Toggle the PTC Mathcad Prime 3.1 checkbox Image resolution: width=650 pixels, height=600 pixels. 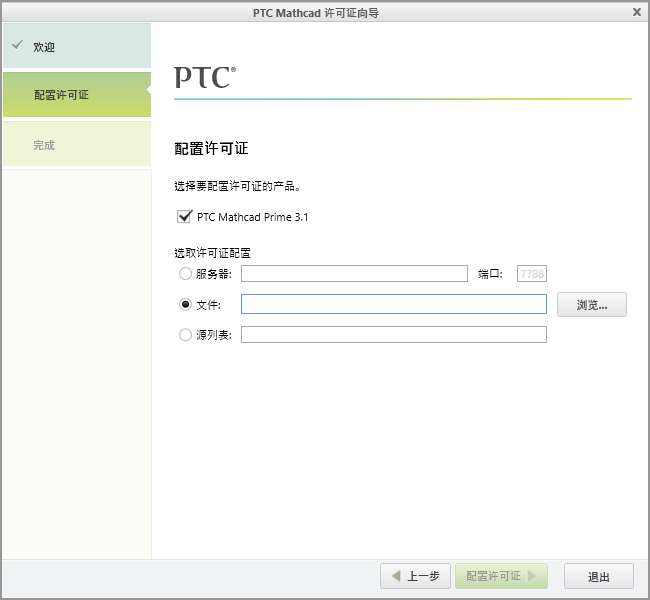click(x=184, y=216)
